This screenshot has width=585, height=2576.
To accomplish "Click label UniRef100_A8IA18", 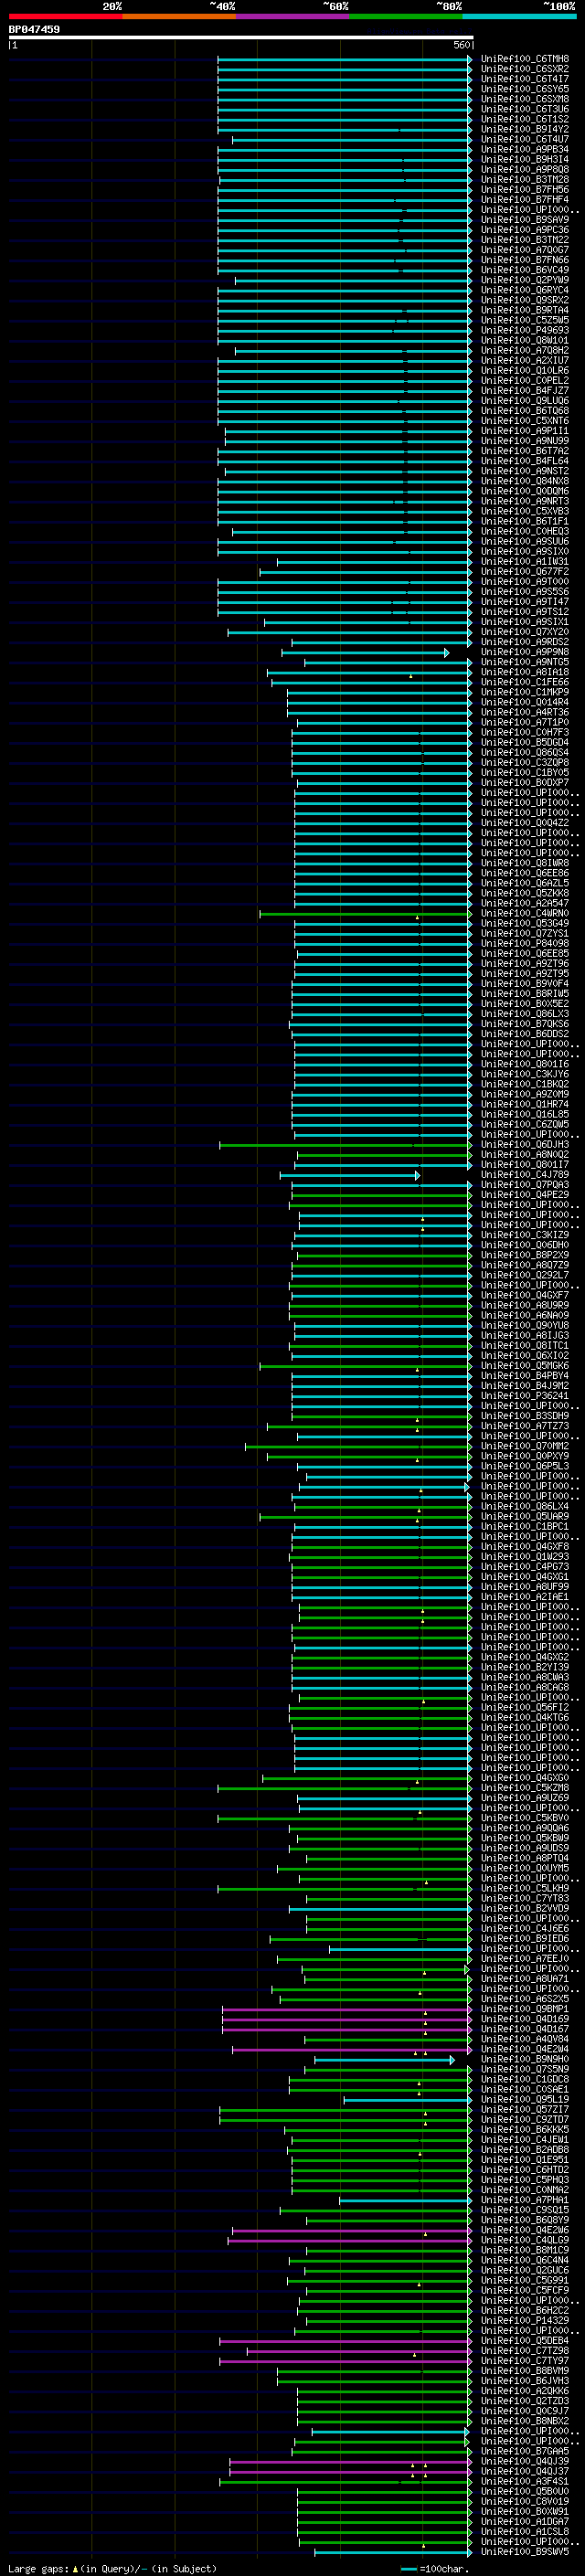I will [525, 672].
